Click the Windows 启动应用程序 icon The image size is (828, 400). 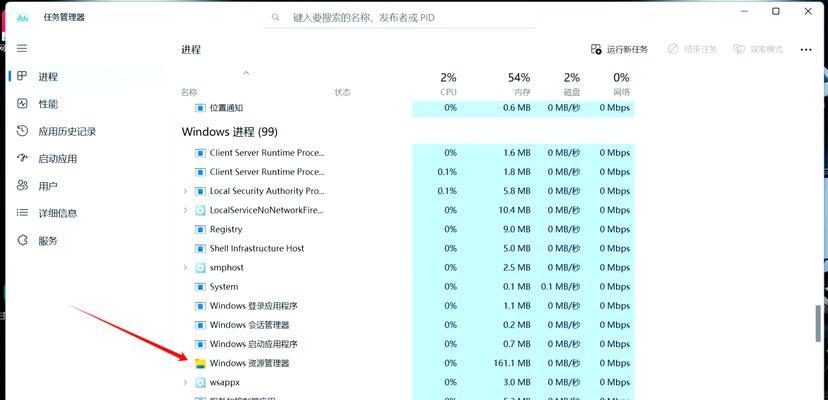pos(200,344)
